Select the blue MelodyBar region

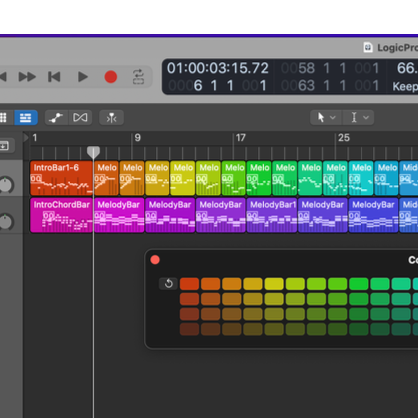pos(373,215)
